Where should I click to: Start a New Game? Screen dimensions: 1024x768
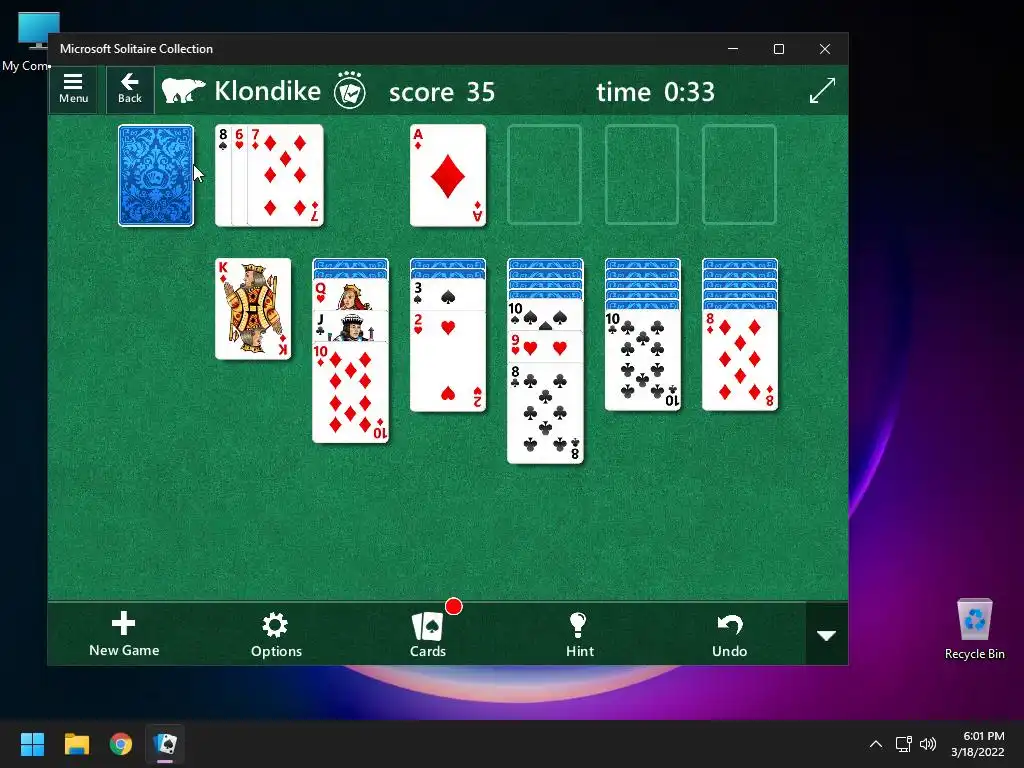[x=124, y=634]
